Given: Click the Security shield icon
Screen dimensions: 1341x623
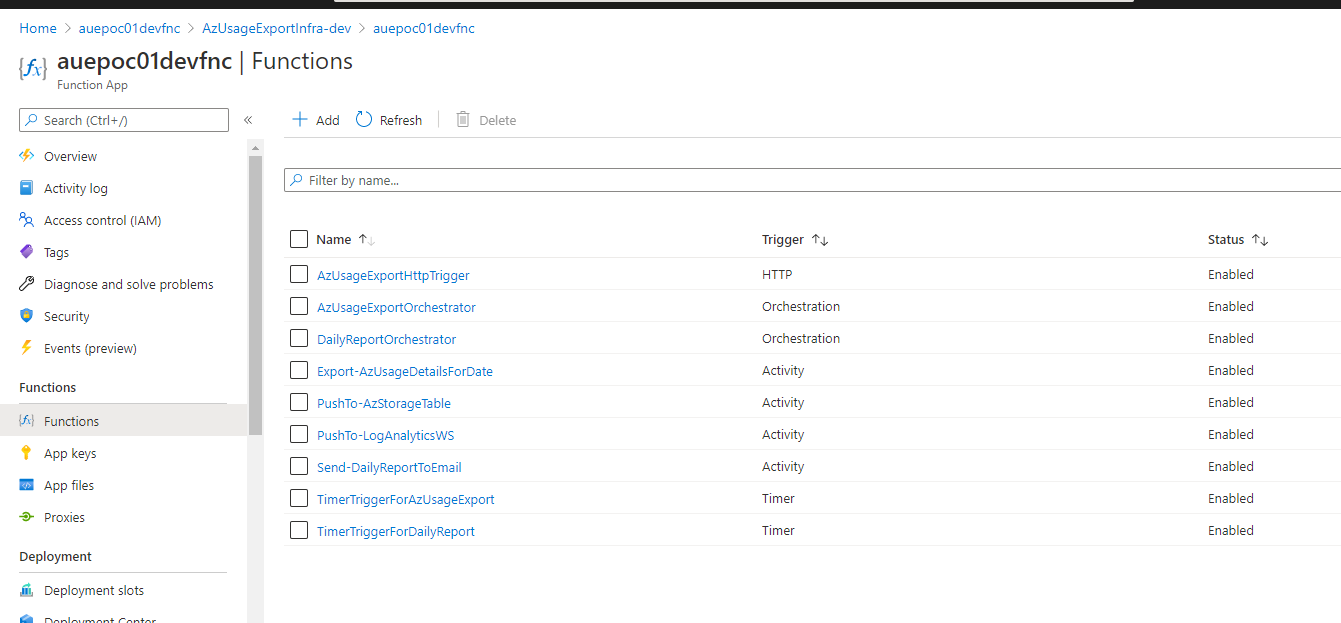Looking at the screenshot, I should [27, 316].
